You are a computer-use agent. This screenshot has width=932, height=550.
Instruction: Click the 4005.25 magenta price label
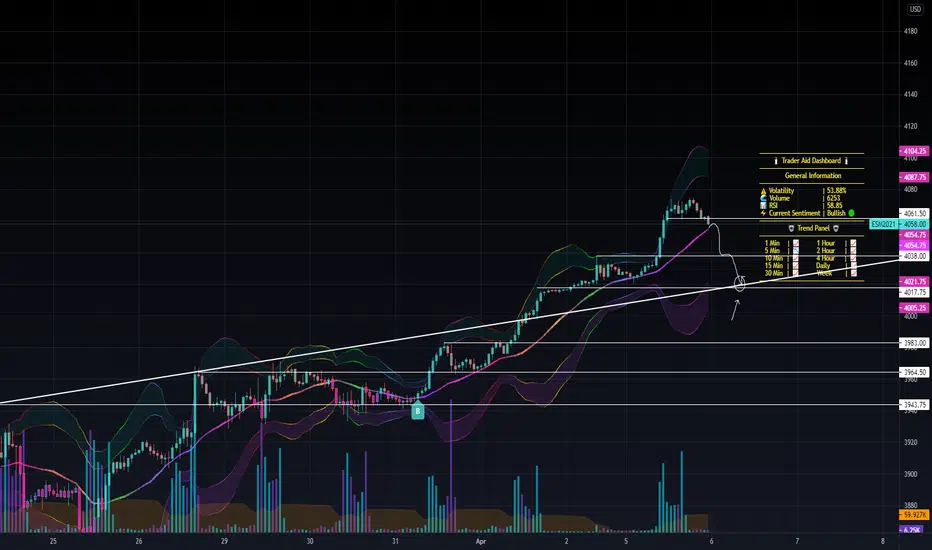click(x=914, y=308)
